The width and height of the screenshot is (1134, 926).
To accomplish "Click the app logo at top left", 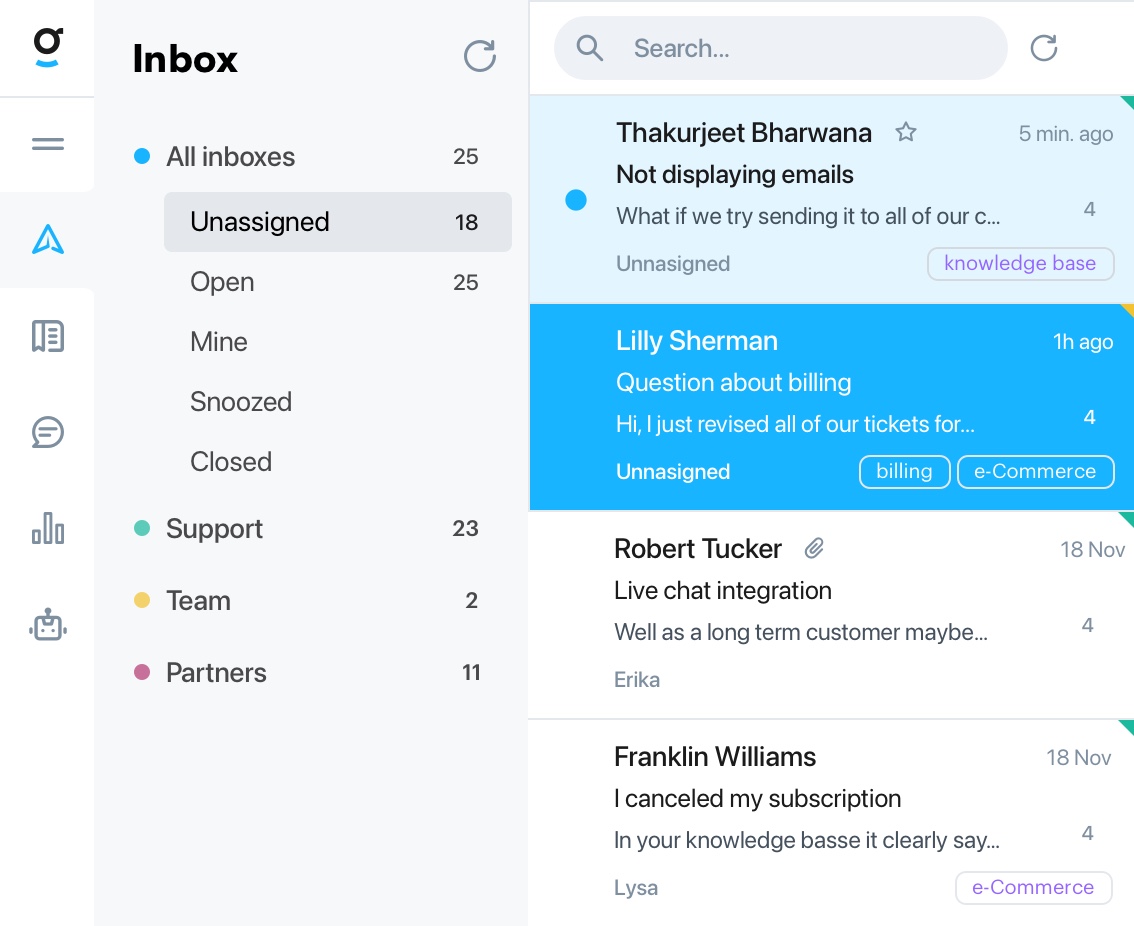I will [48, 48].
